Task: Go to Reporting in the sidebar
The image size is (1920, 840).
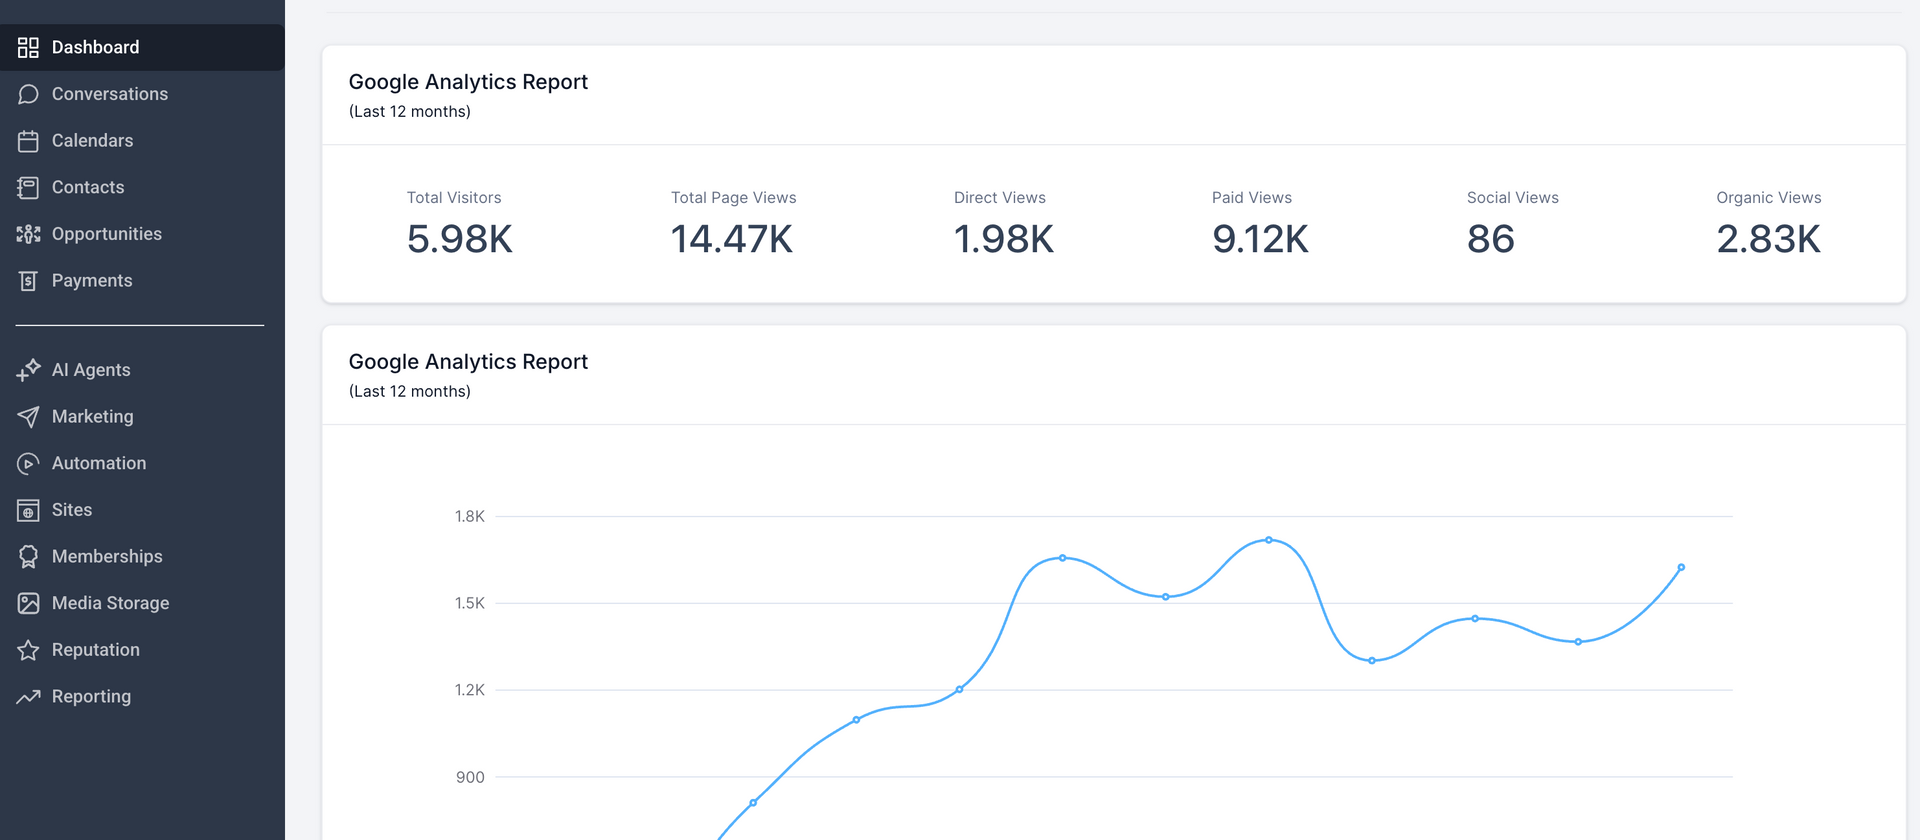Action: (142, 697)
